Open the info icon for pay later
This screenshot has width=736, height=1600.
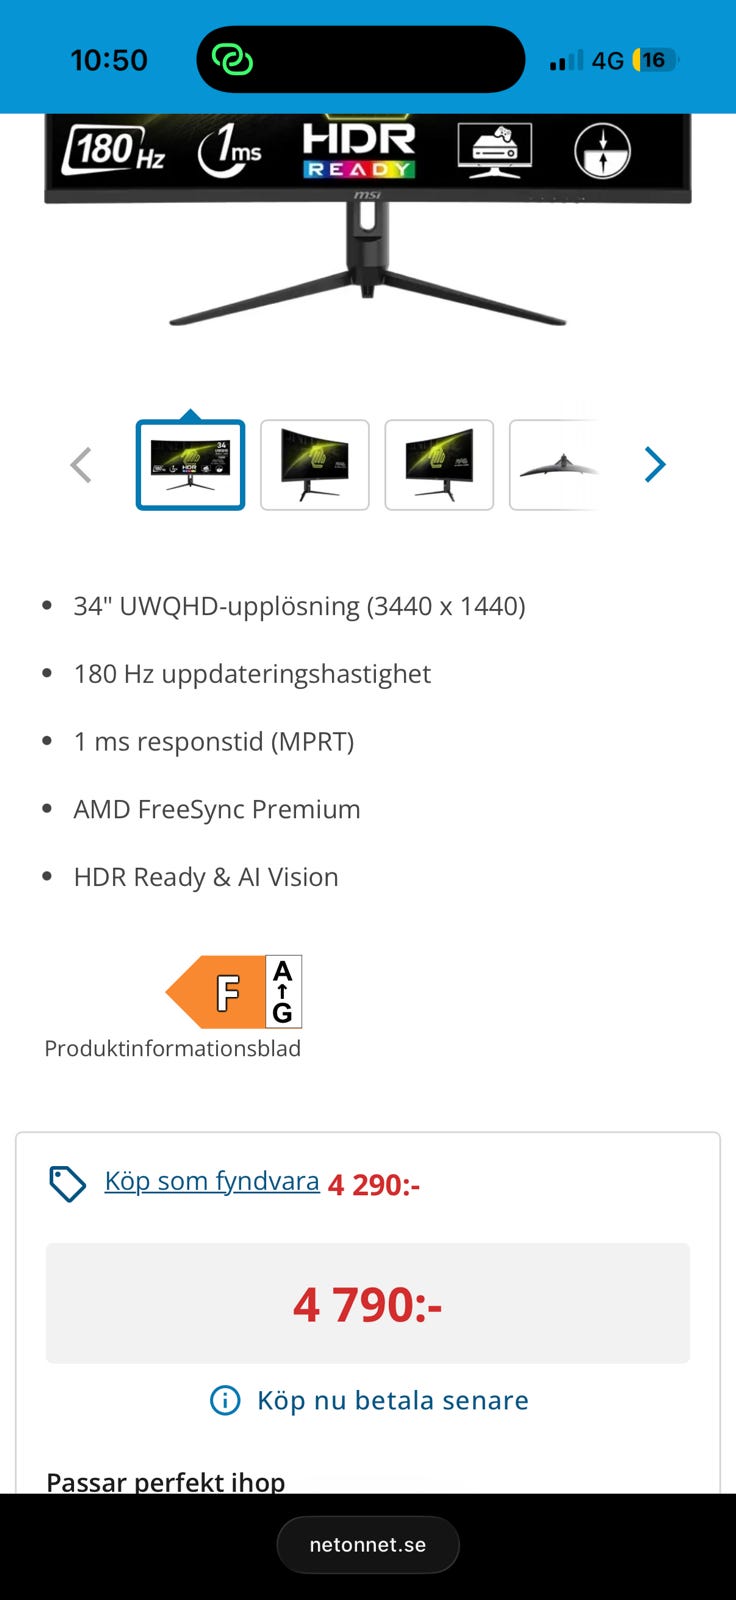225,1400
